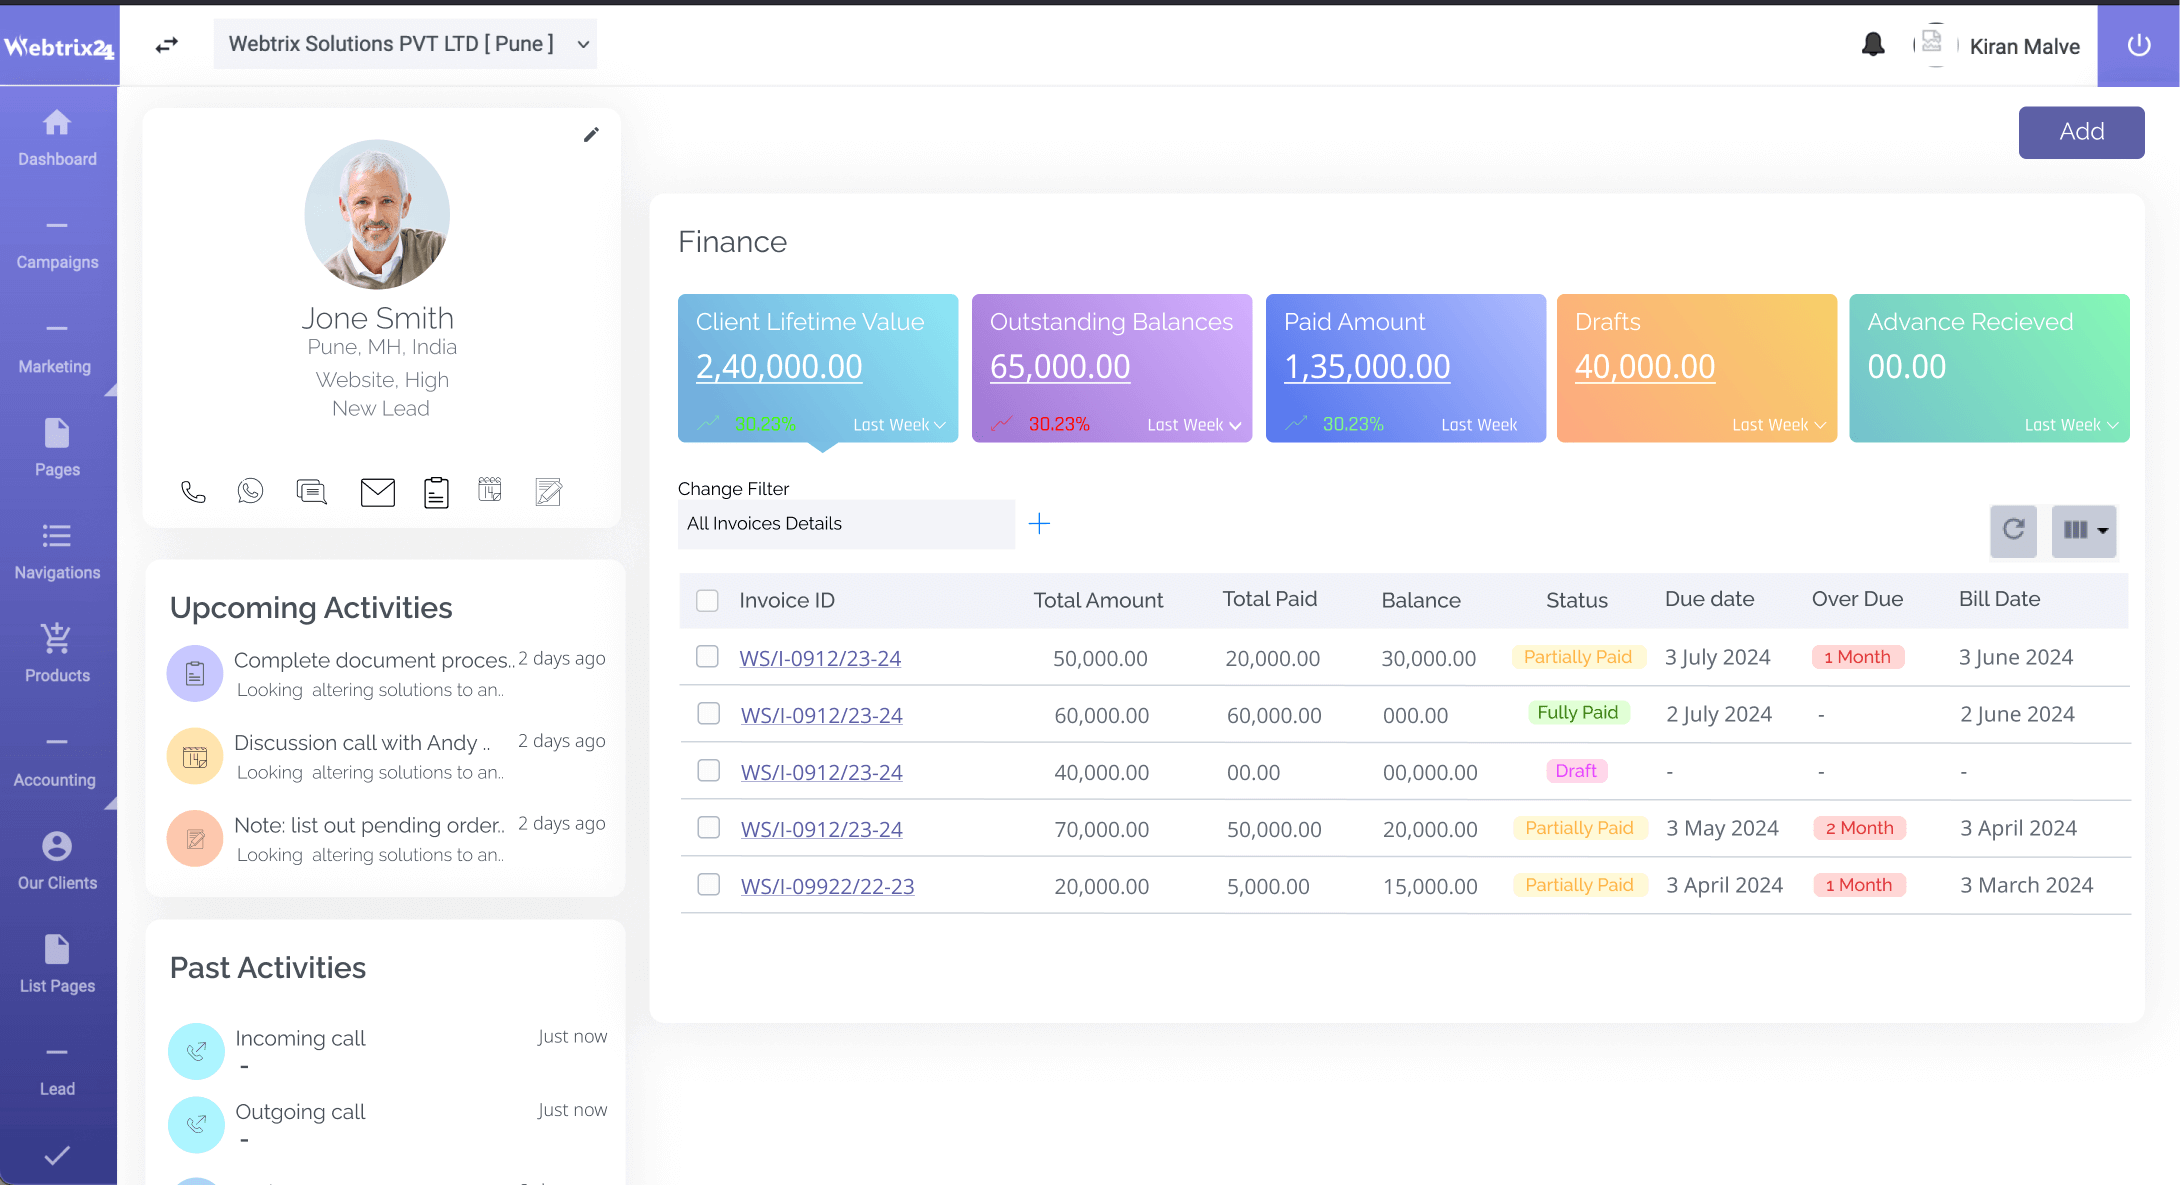Screen dimensions: 2180x1185
Task: Click the All Invoices Details filter field
Action: [846, 524]
